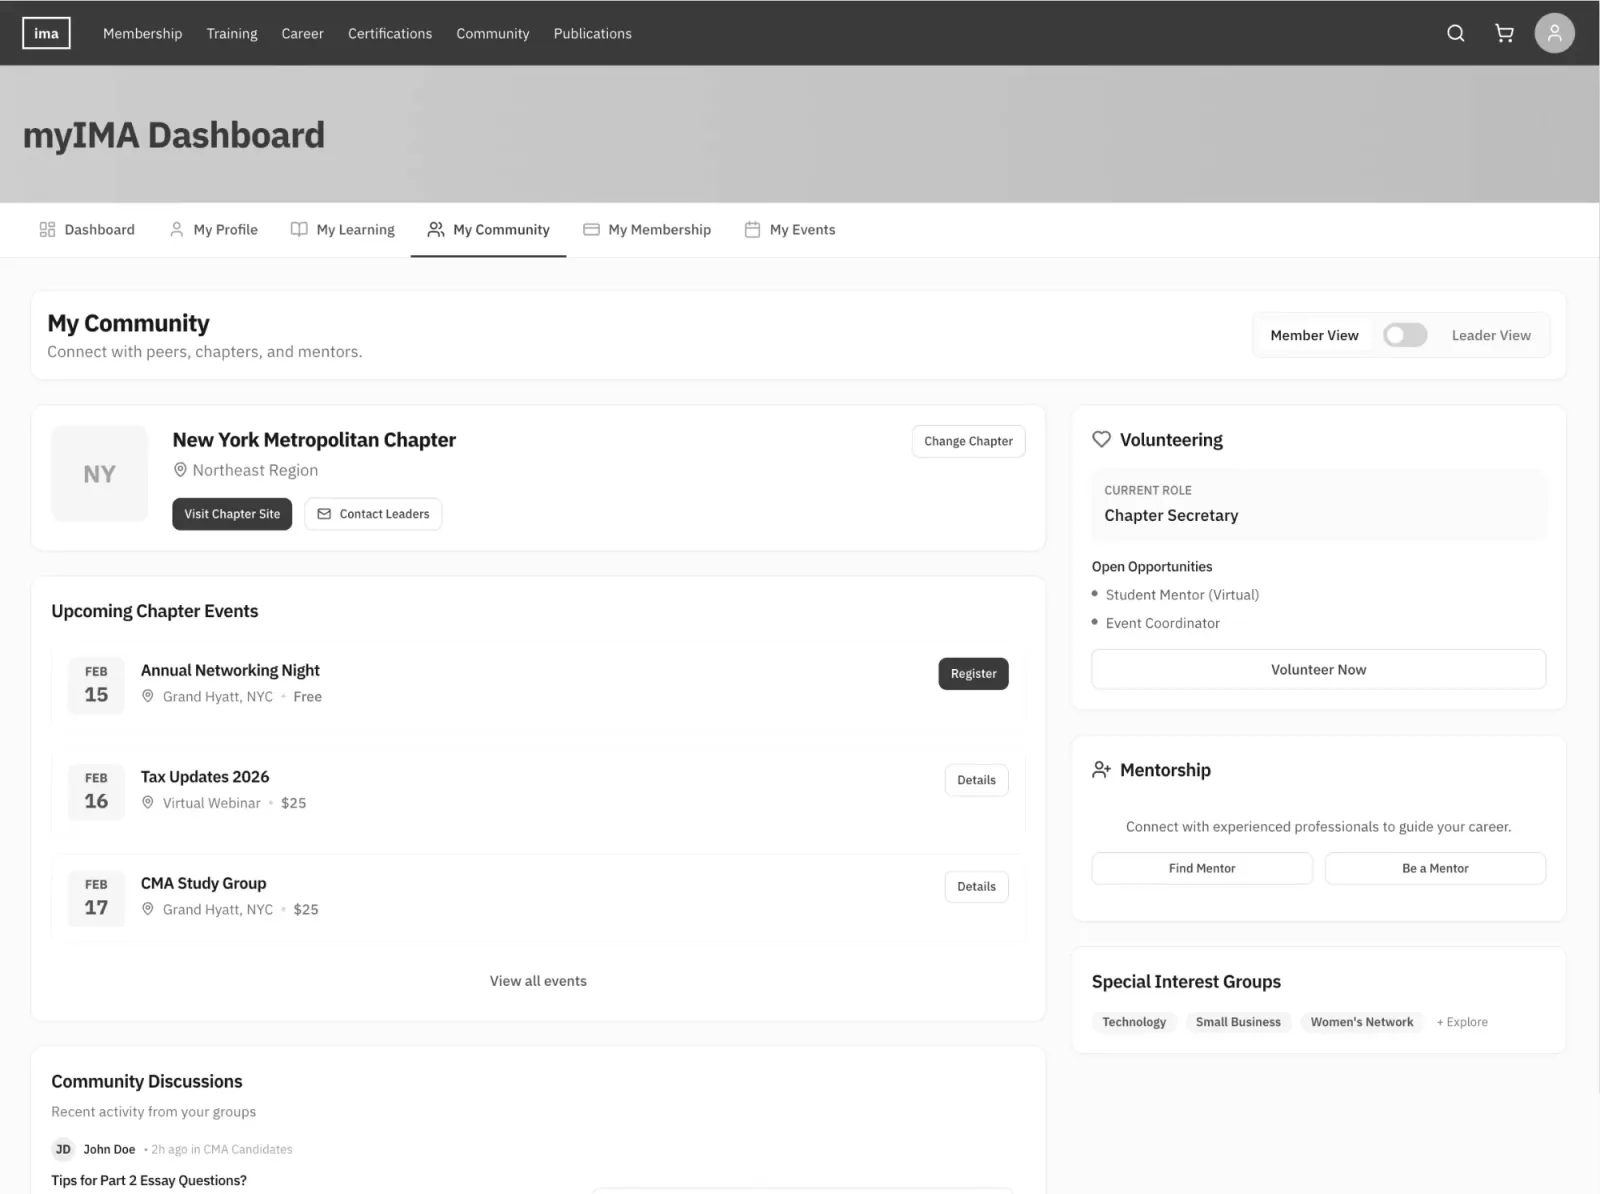Toggle Member View to Leader View switch

pyautogui.click(x=1405, y=335)
